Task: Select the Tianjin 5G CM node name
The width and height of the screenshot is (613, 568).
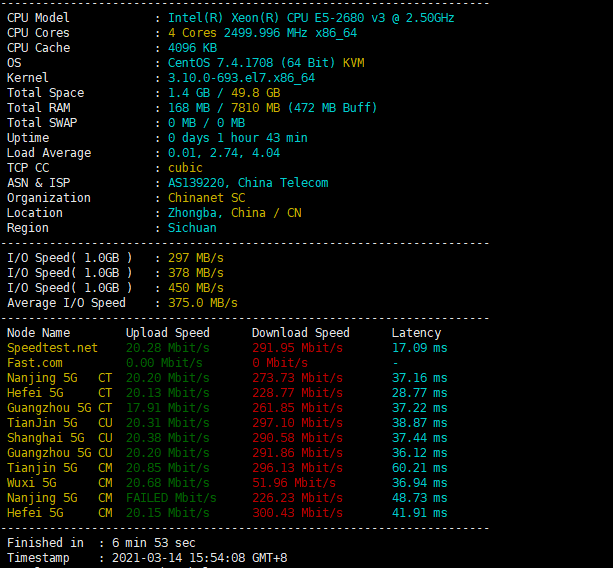Action: [x=59, y=468]
